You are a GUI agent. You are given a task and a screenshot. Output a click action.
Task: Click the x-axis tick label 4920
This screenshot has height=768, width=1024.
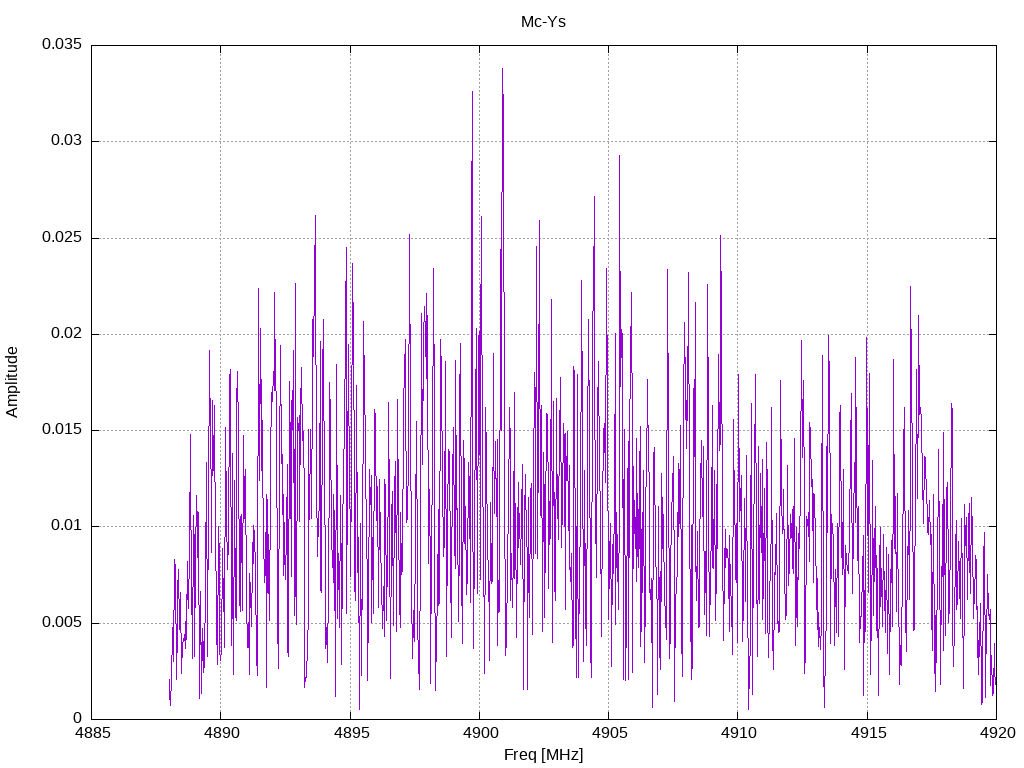point(997,733)
